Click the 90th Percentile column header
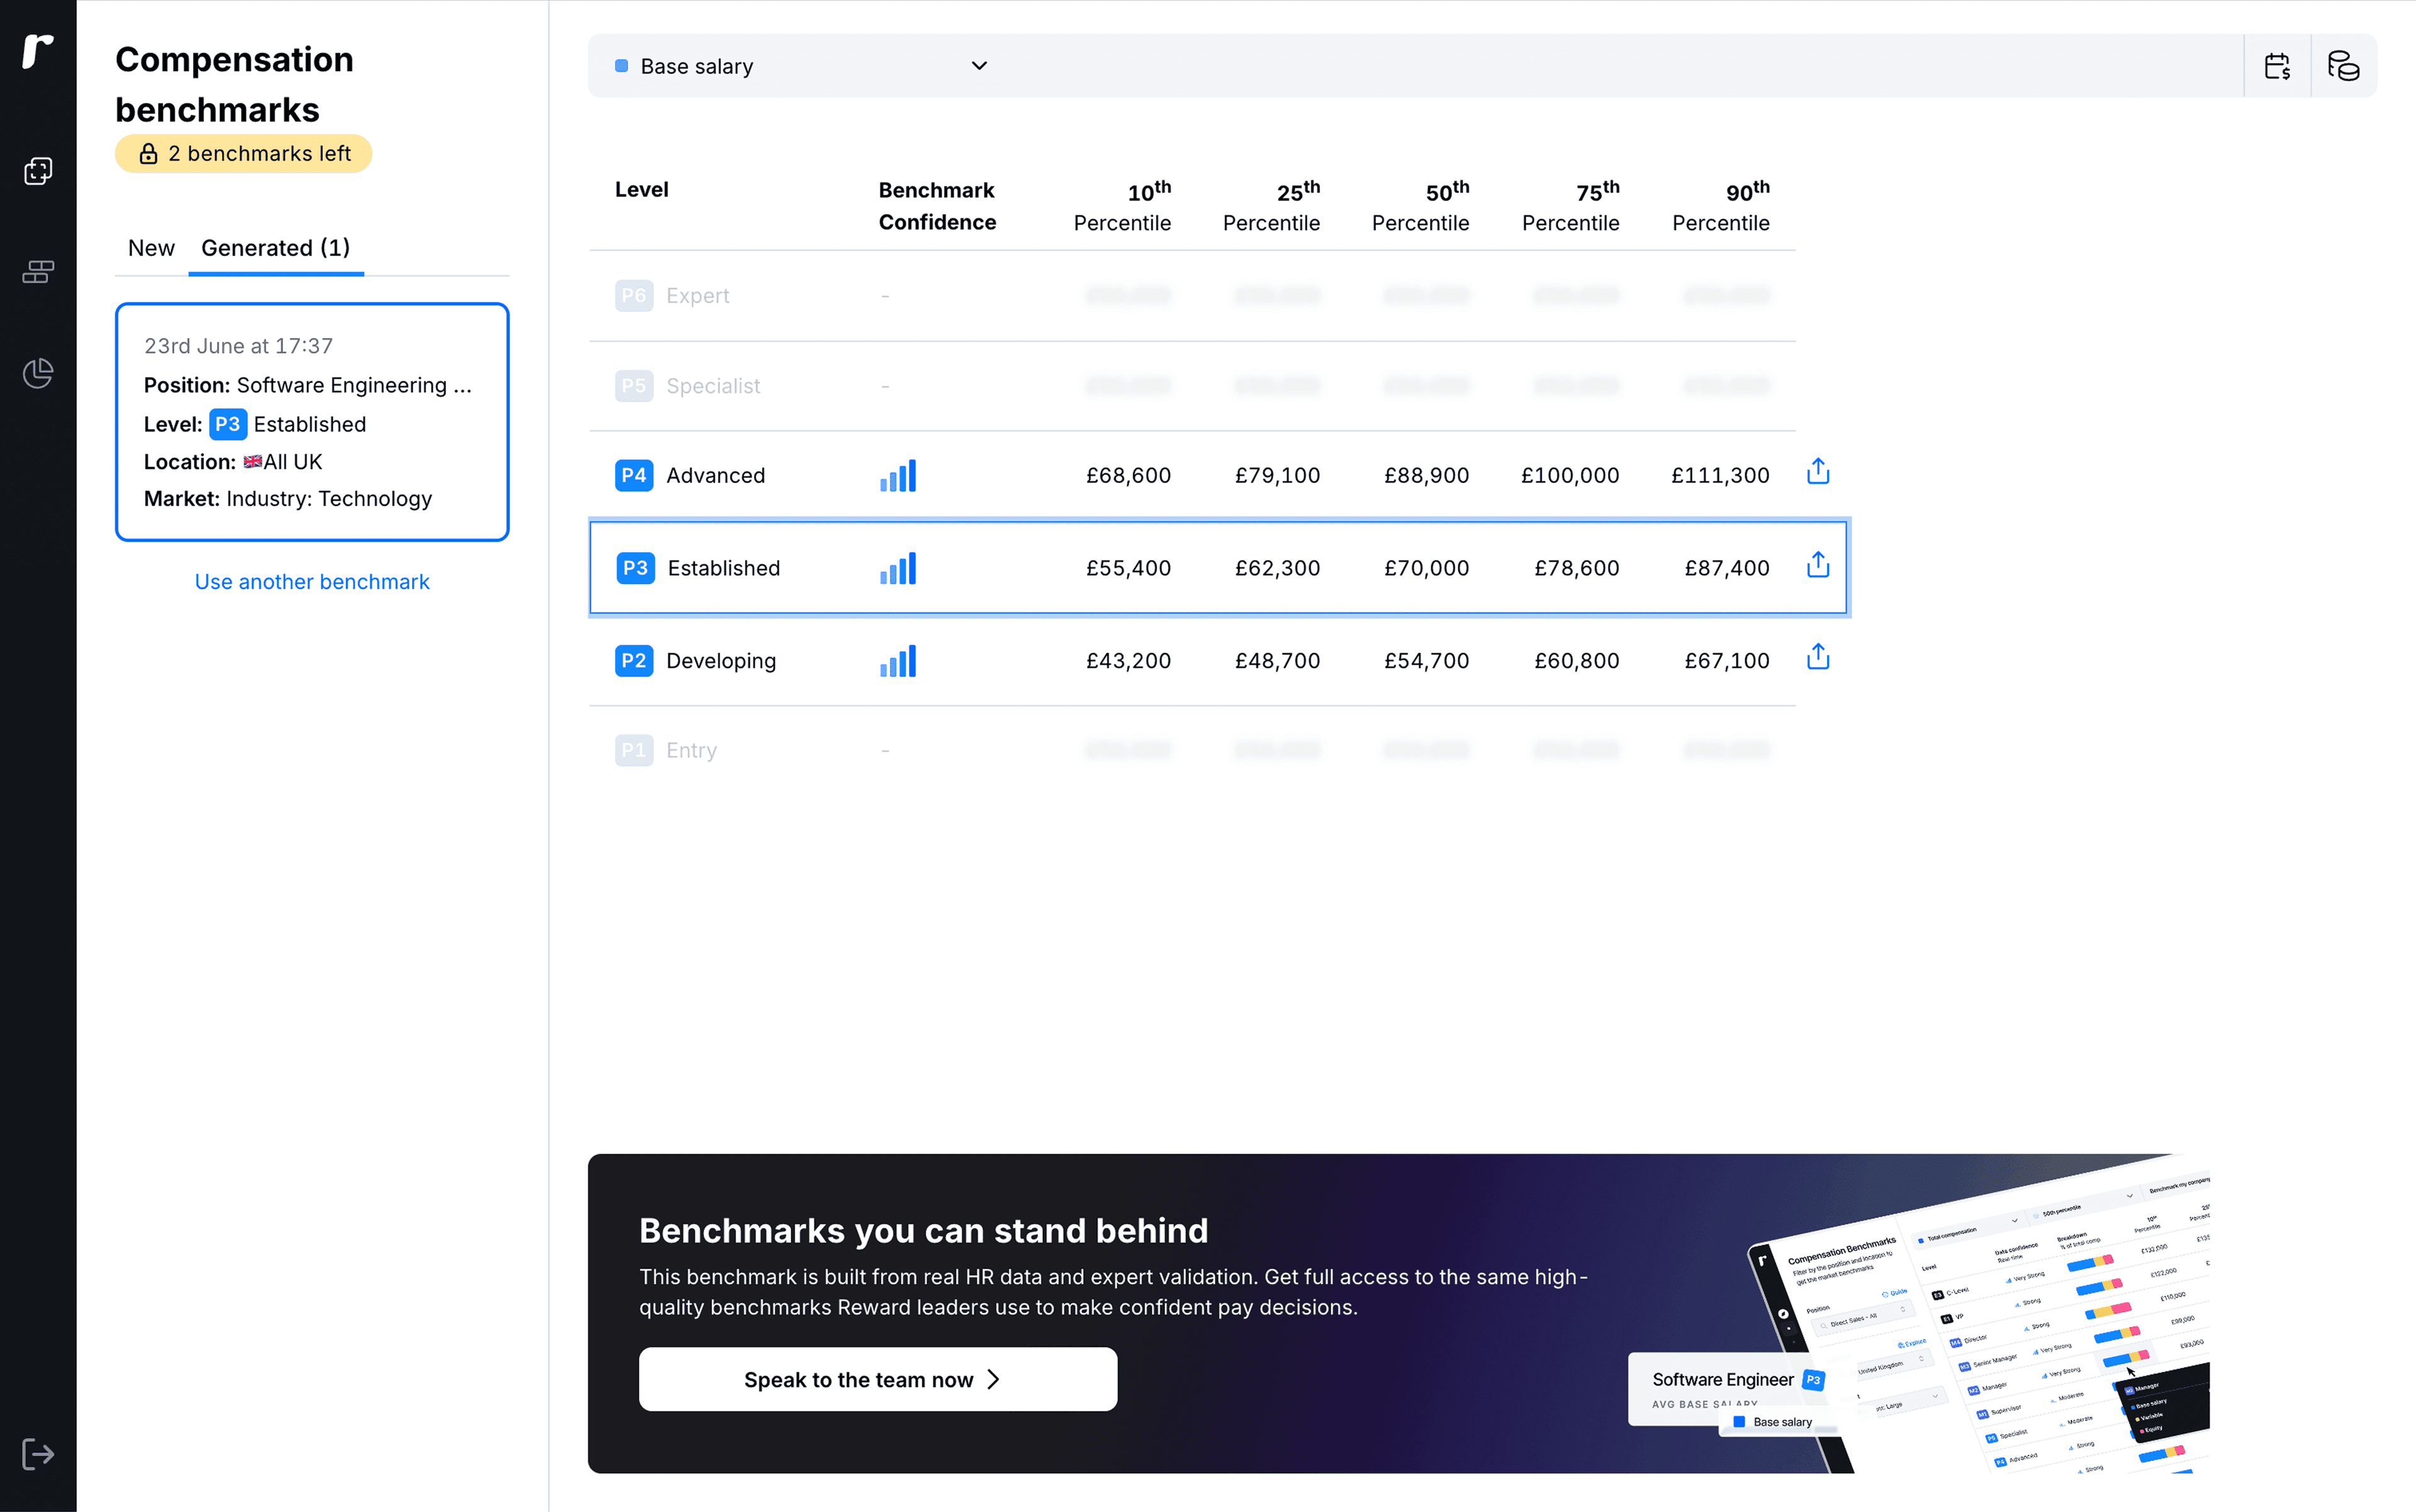 1721,206
